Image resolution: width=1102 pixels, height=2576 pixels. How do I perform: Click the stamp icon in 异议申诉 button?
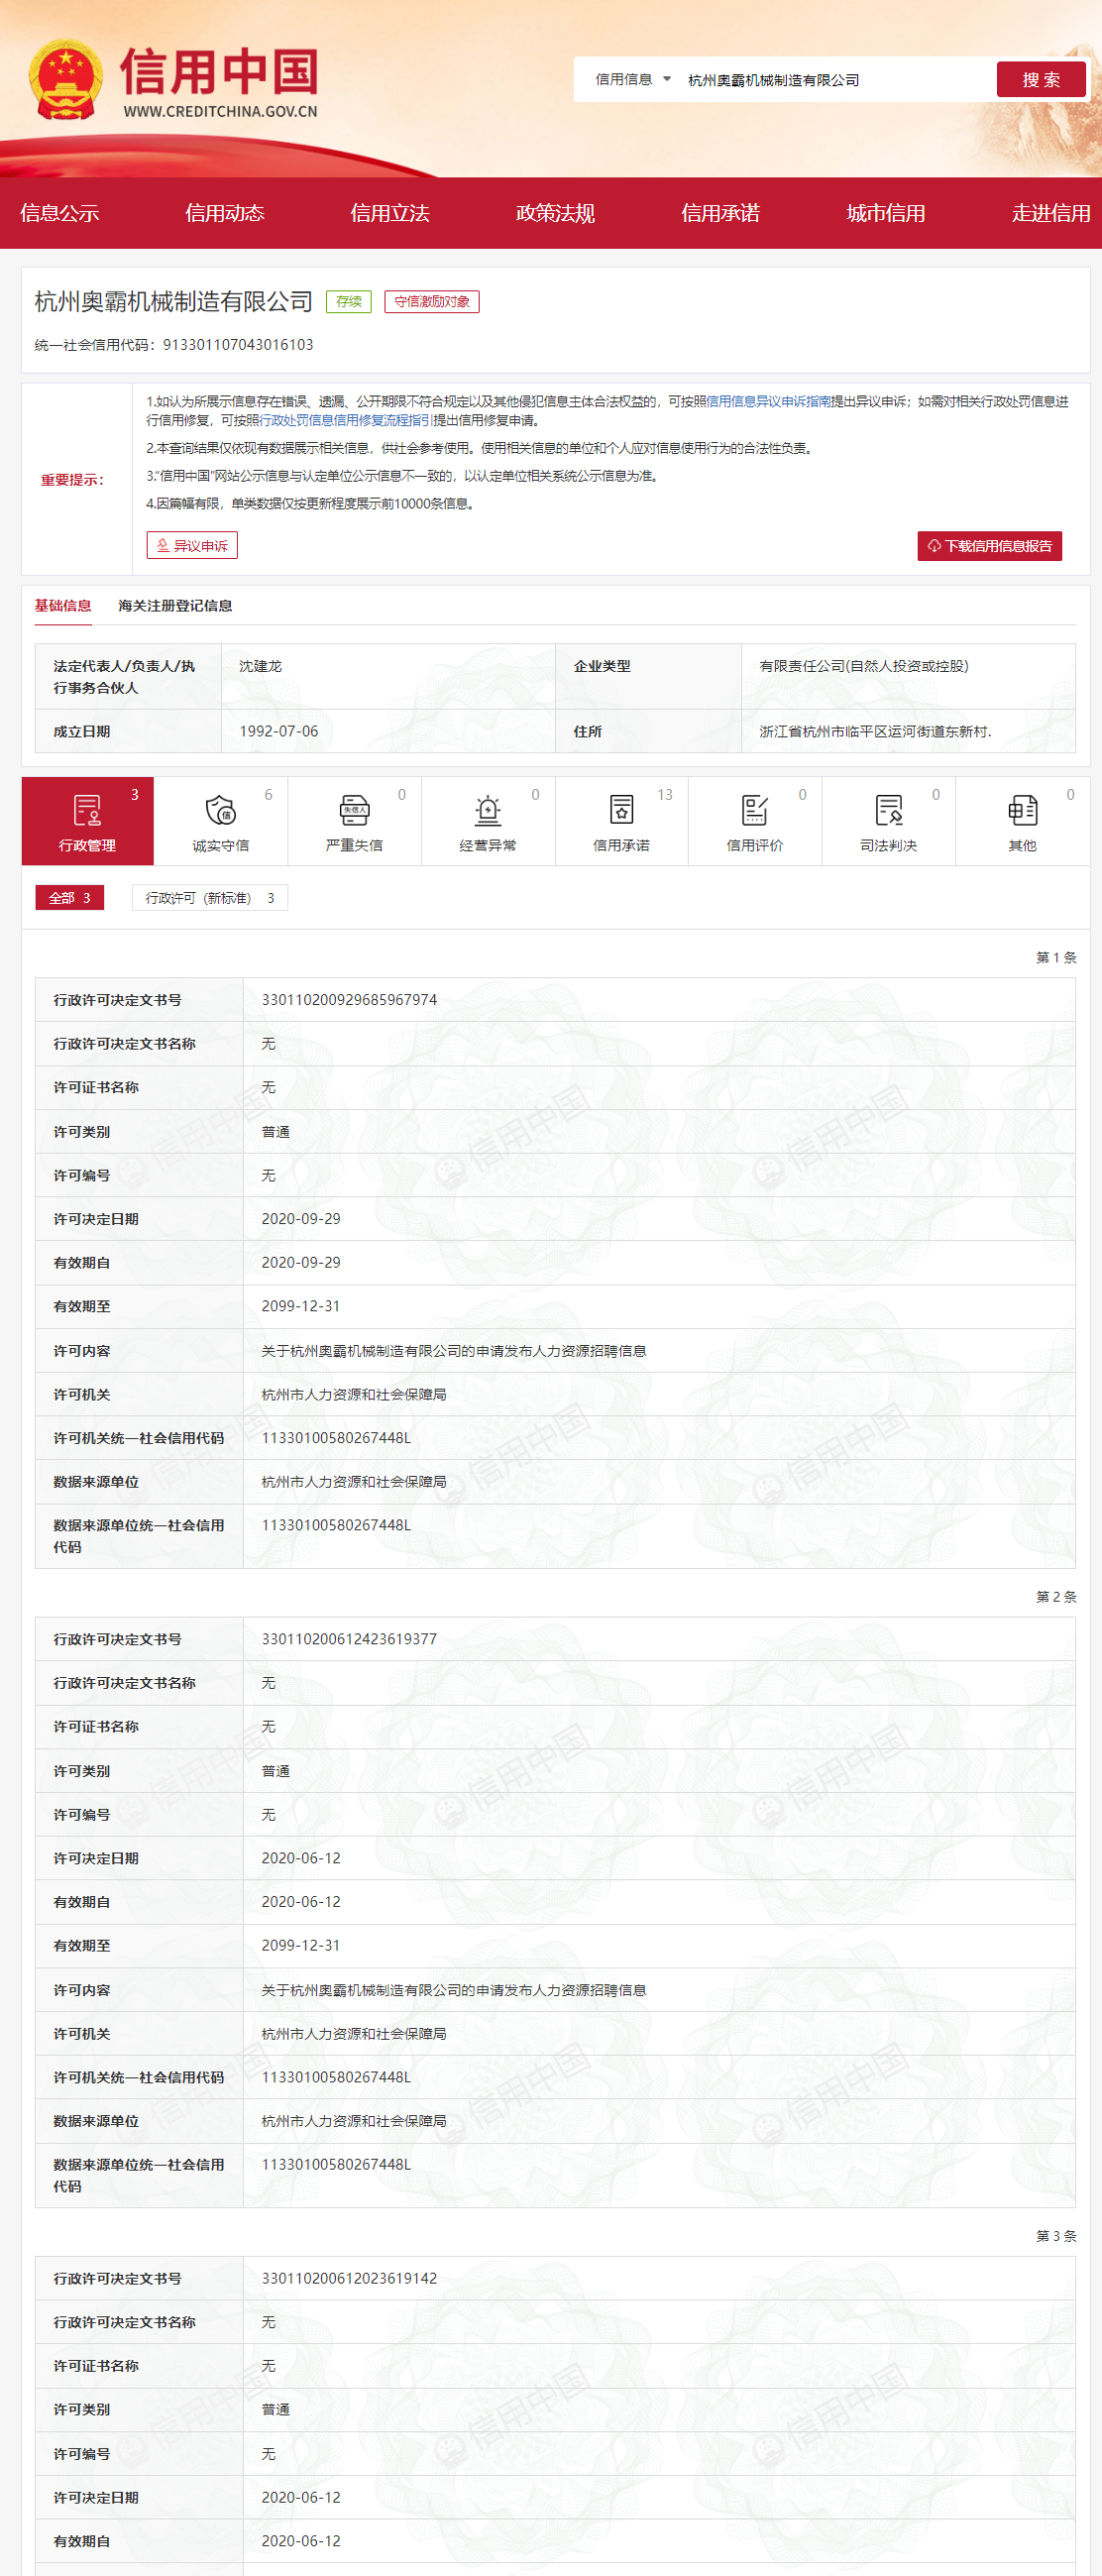(163, 545)
